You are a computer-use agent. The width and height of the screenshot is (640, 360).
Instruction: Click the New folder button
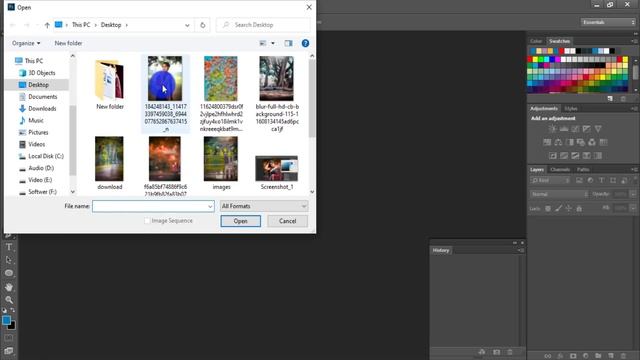pos(68,43)
